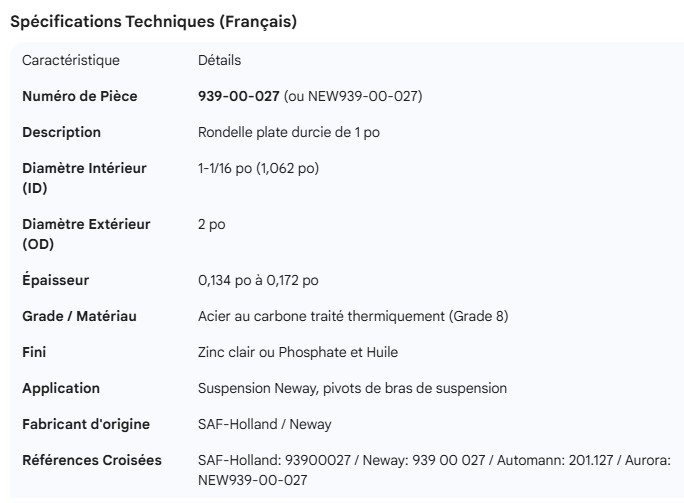Viewport: 684px width, 503px height.
Task: Select the outer diameter value 2 po
Action: coord(212,225)
